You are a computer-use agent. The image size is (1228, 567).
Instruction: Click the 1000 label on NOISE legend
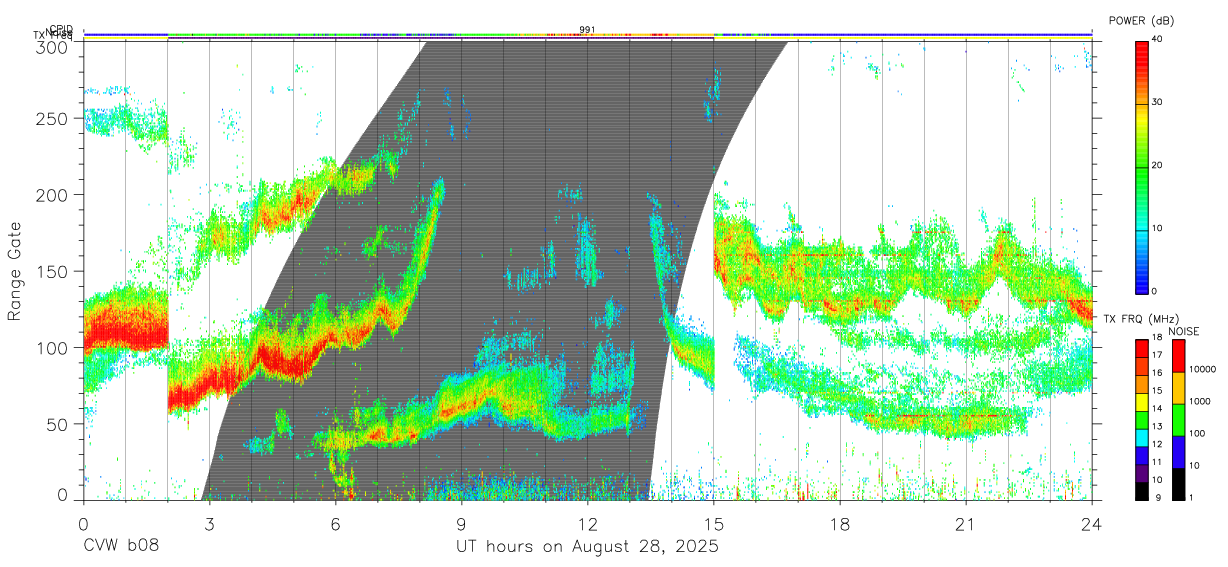[x=1200, y=401]
